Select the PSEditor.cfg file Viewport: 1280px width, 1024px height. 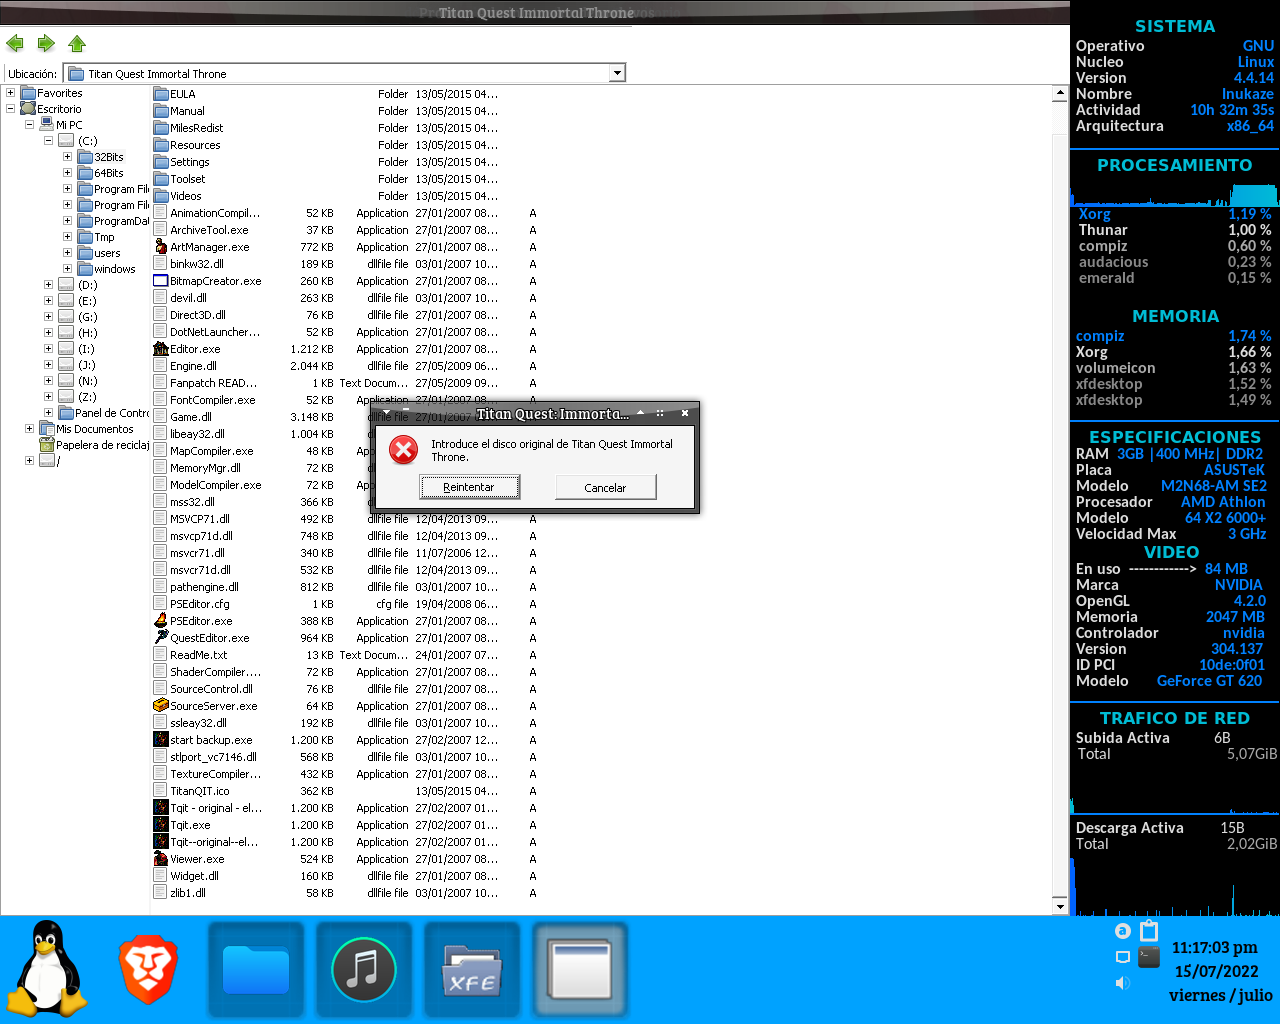click(199, 604)
